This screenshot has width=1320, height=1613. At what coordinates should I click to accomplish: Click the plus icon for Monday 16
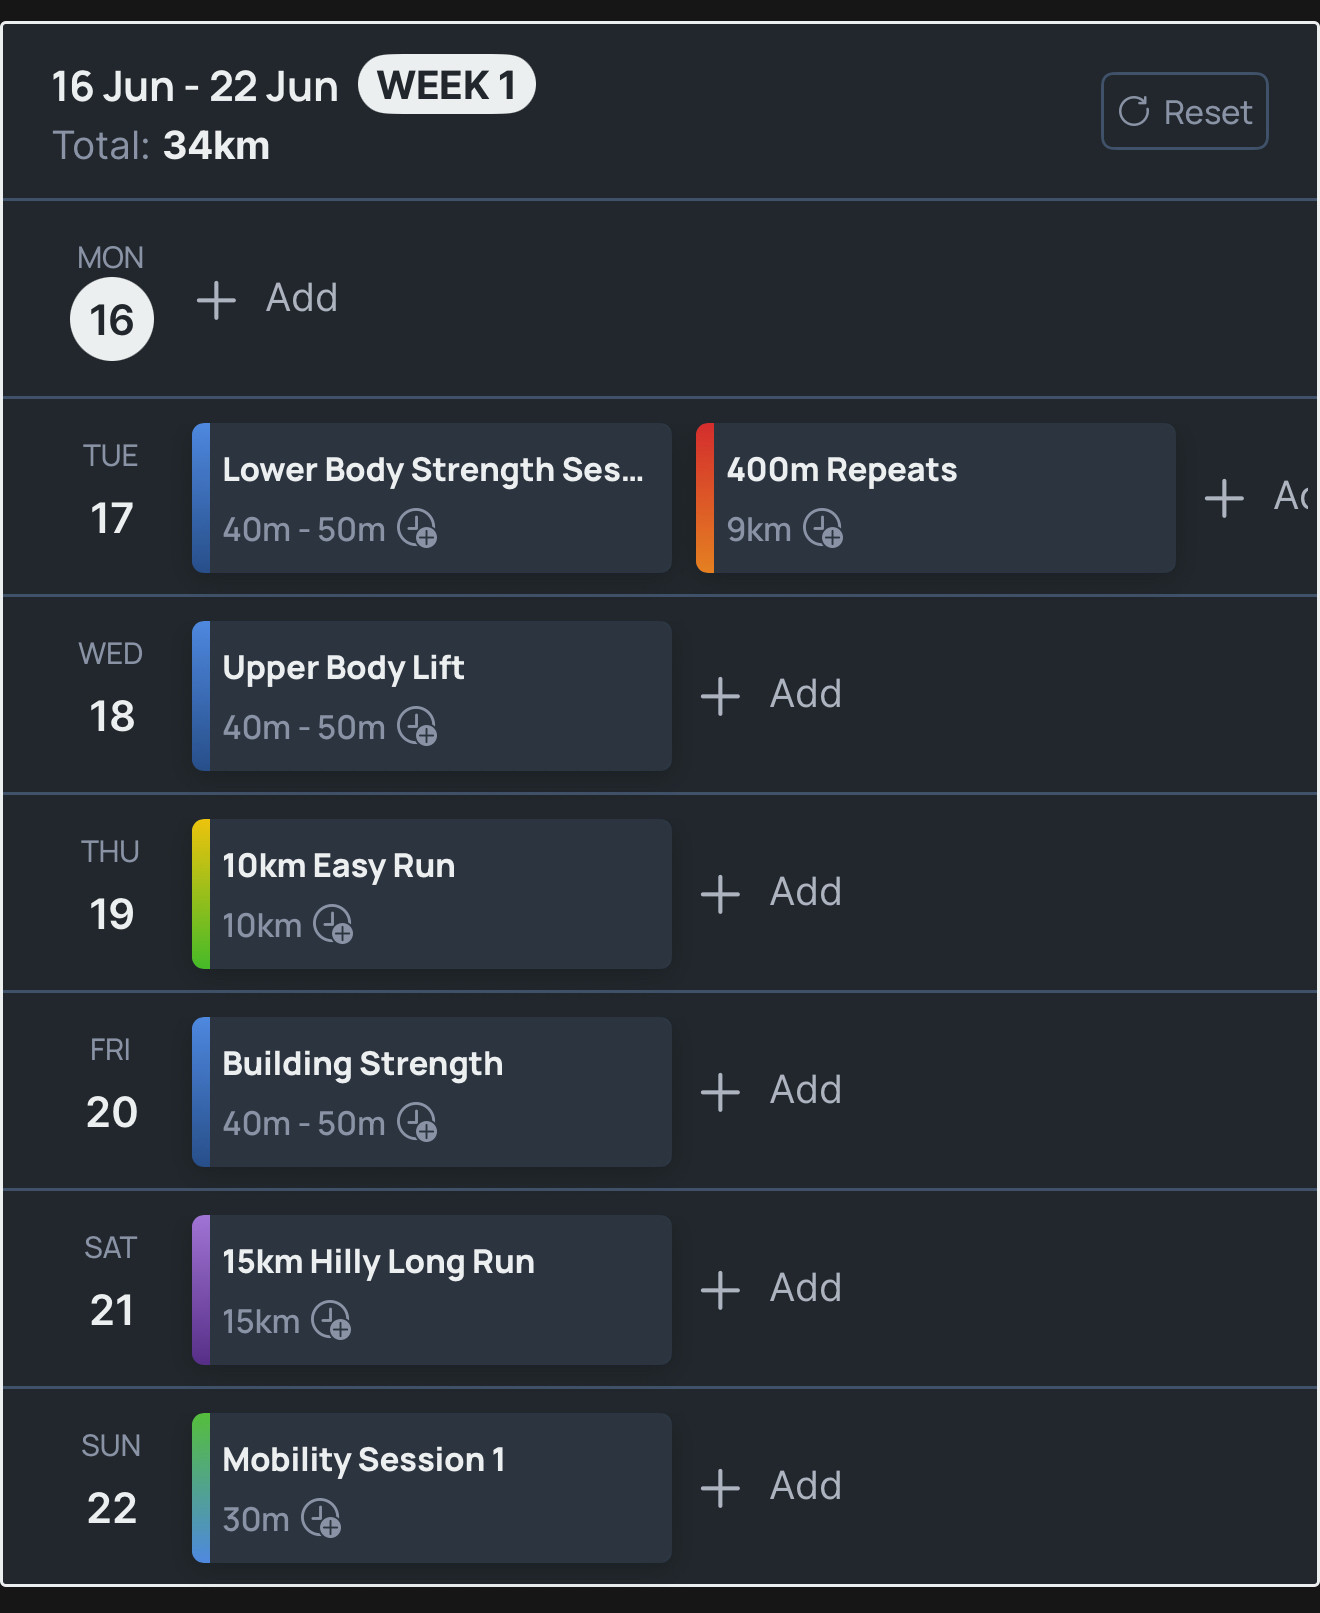click(x=216, y=300)
